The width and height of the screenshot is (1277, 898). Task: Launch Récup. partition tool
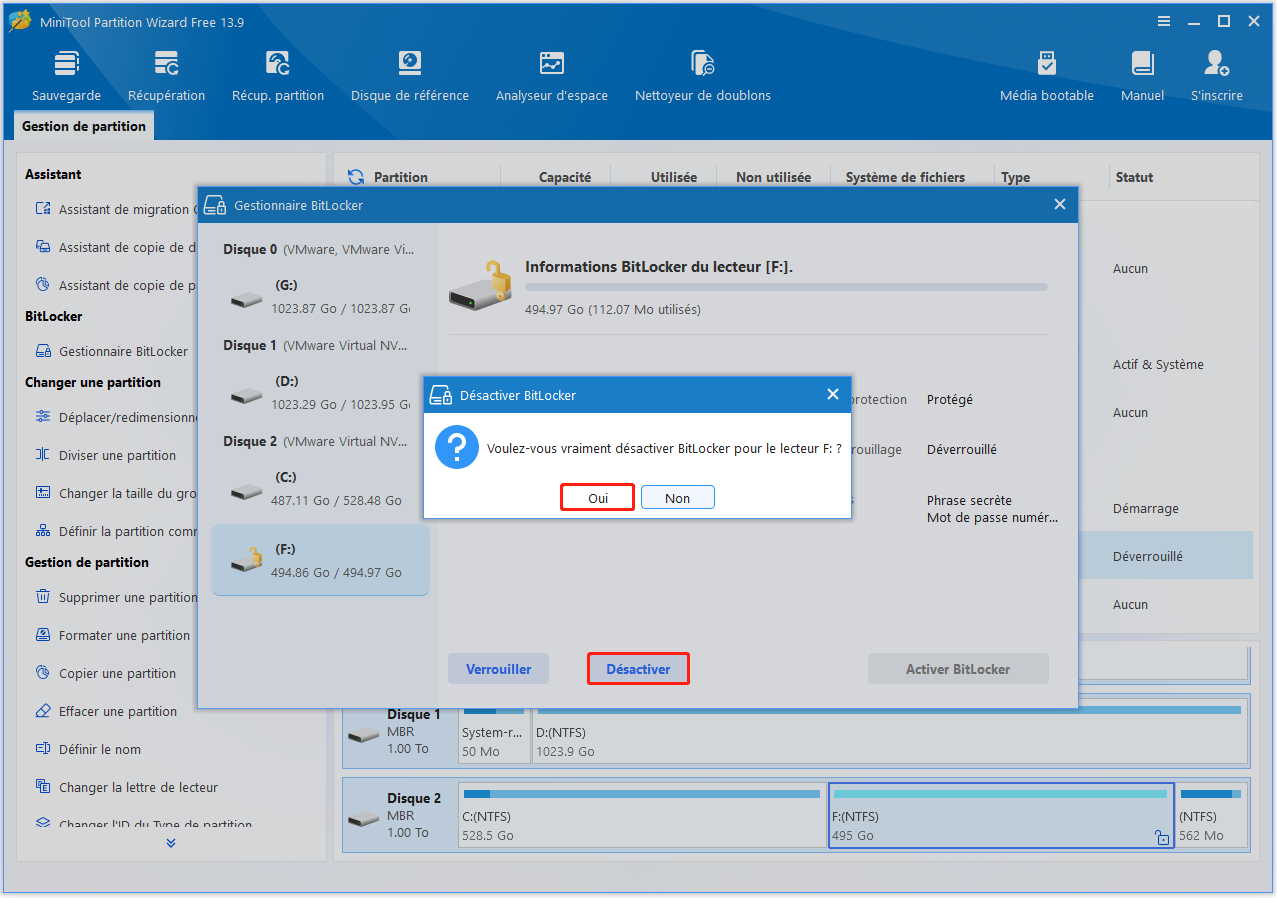(x=278, y=77)
